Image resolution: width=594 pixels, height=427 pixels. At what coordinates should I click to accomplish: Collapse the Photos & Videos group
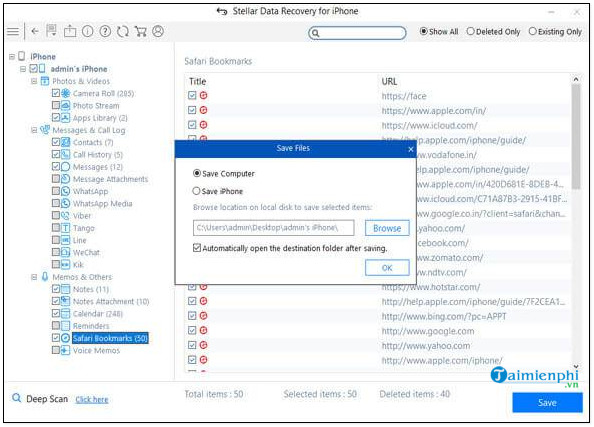click(34, 81)
